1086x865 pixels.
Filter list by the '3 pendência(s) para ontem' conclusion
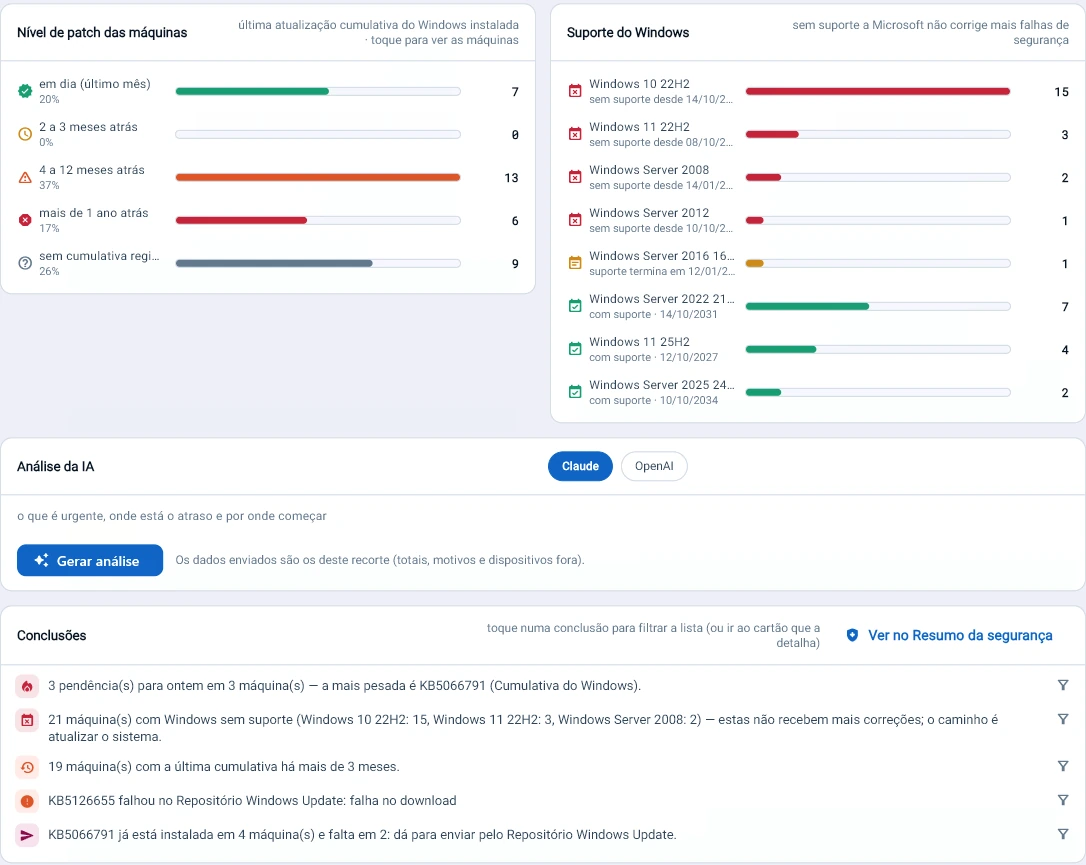1062,686
